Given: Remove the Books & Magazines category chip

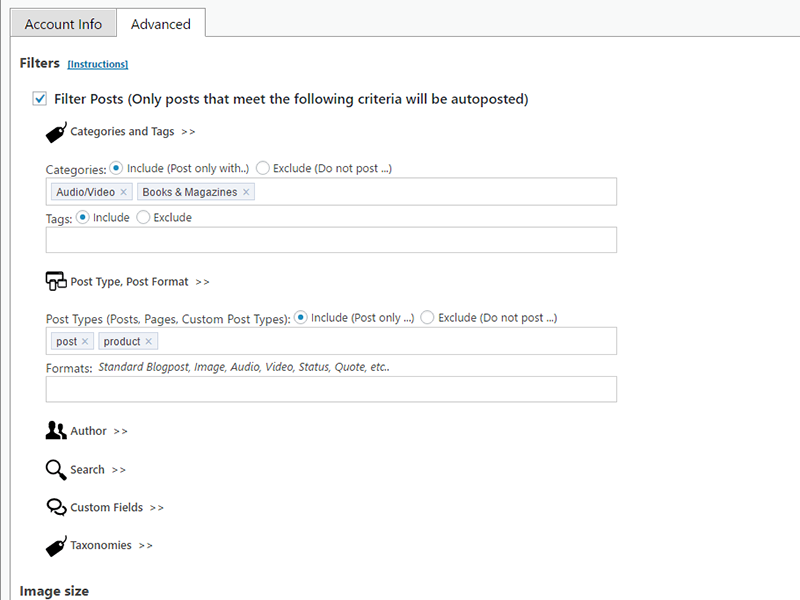Looking at the screenshot, I should (x=246, y=192).
